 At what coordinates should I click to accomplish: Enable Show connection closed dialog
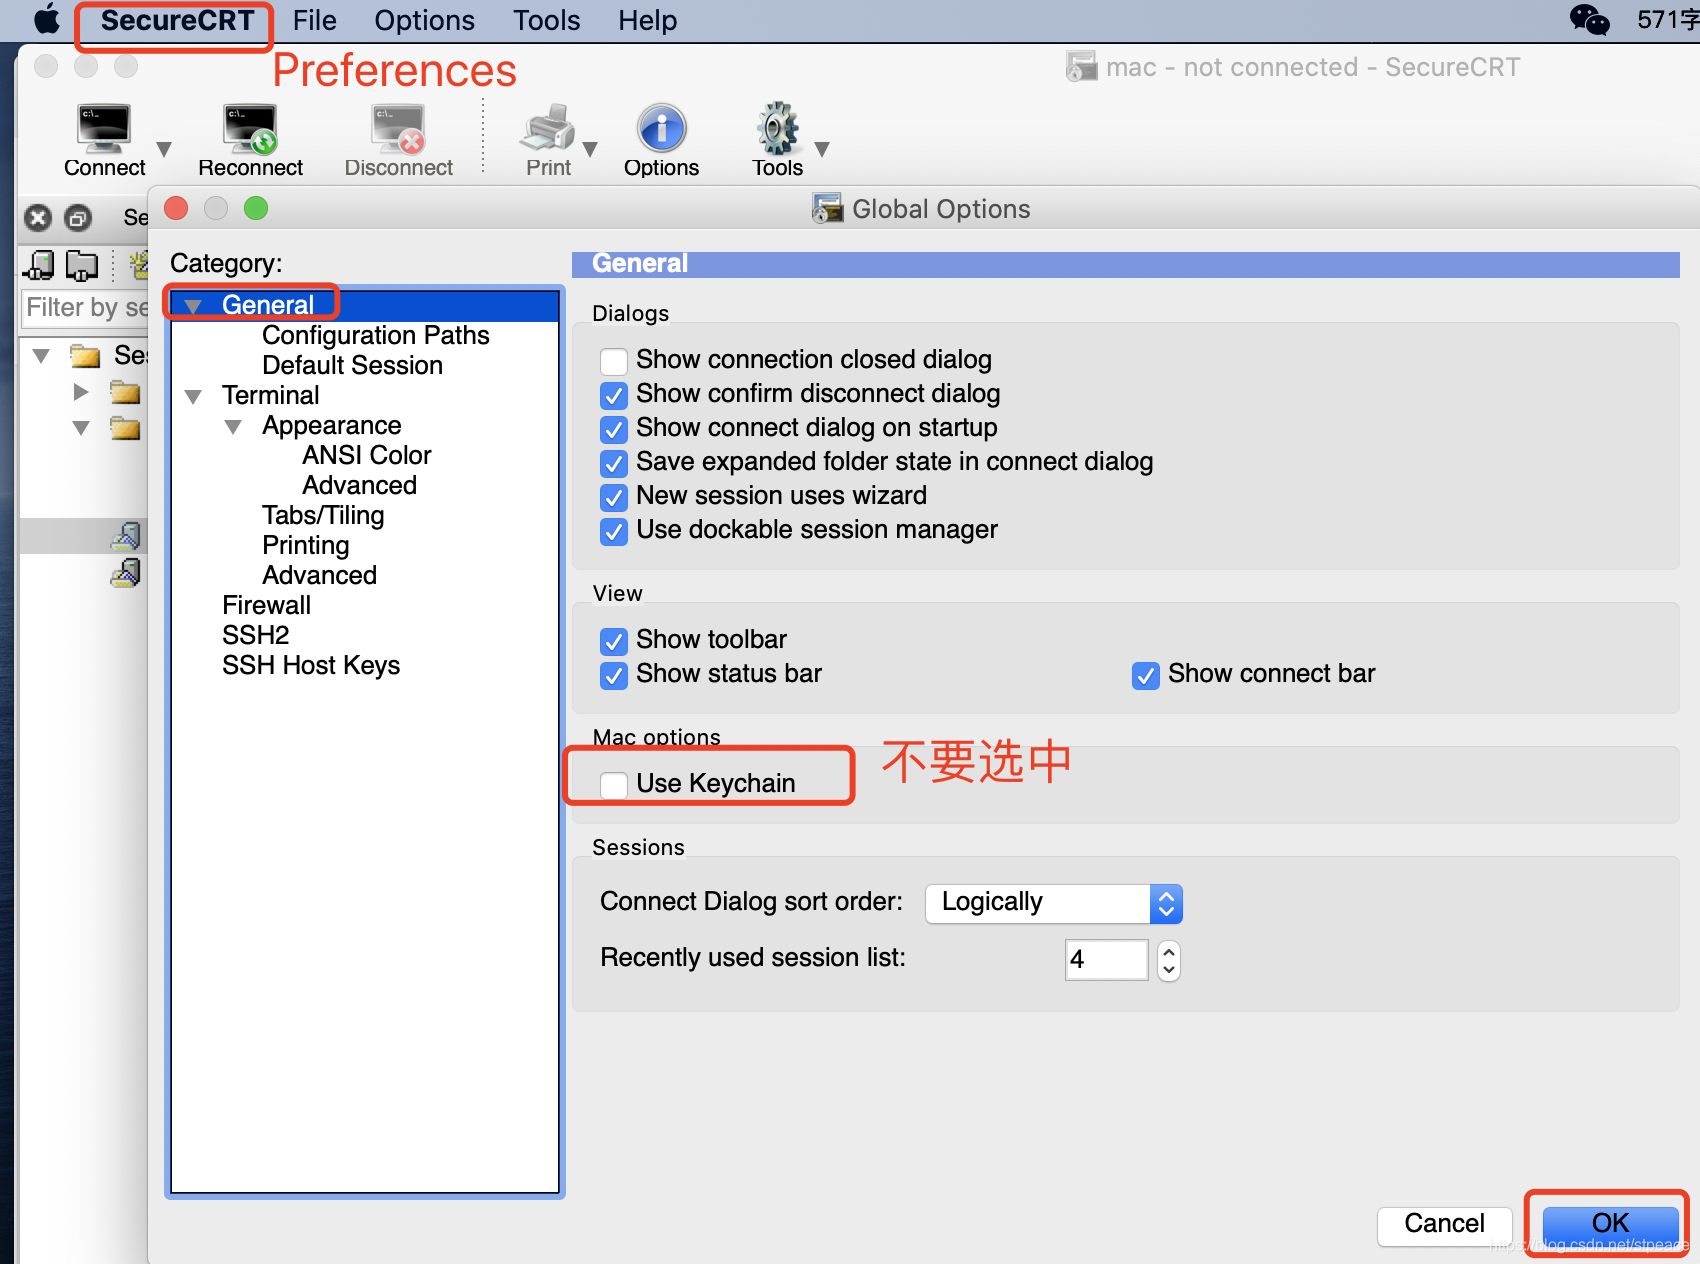click(614, 361)
